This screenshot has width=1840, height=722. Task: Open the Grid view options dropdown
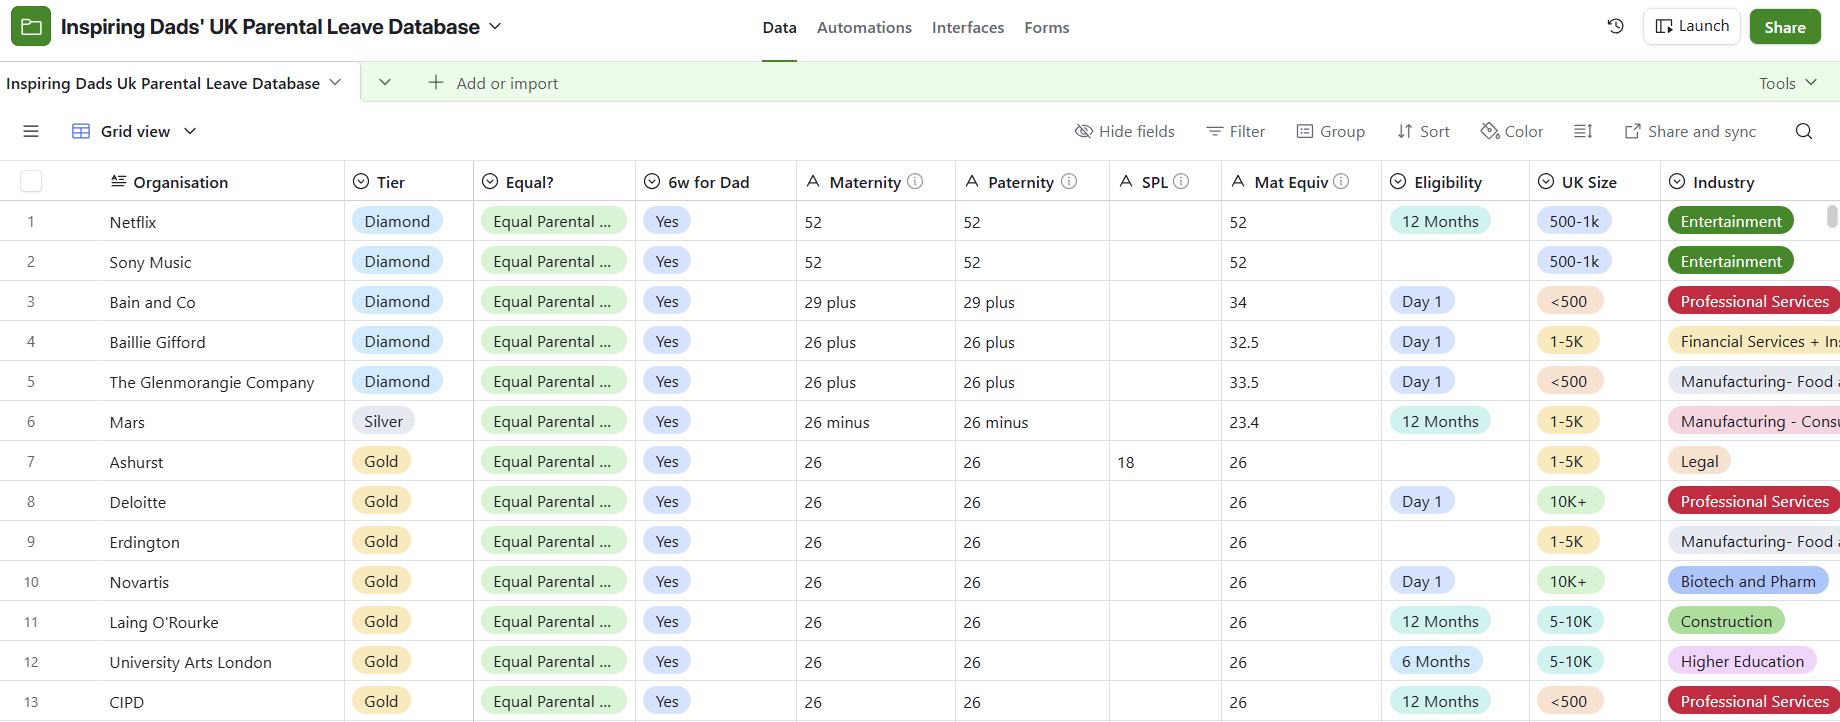(x=190, y=131)
